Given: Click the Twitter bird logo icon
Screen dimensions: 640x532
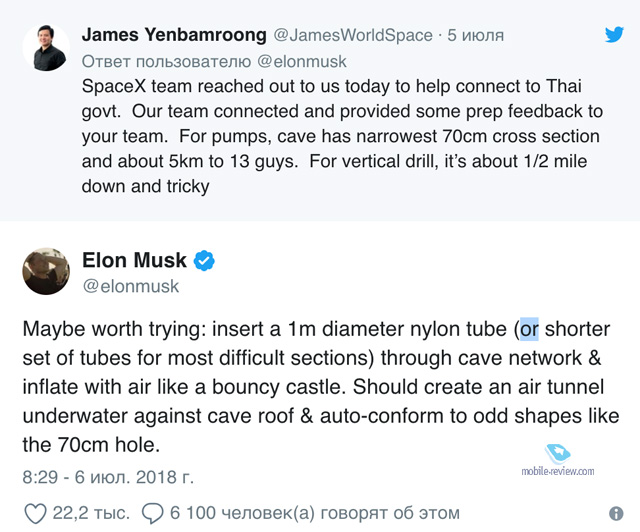Looking at the screenshot, I should [614, 35].
